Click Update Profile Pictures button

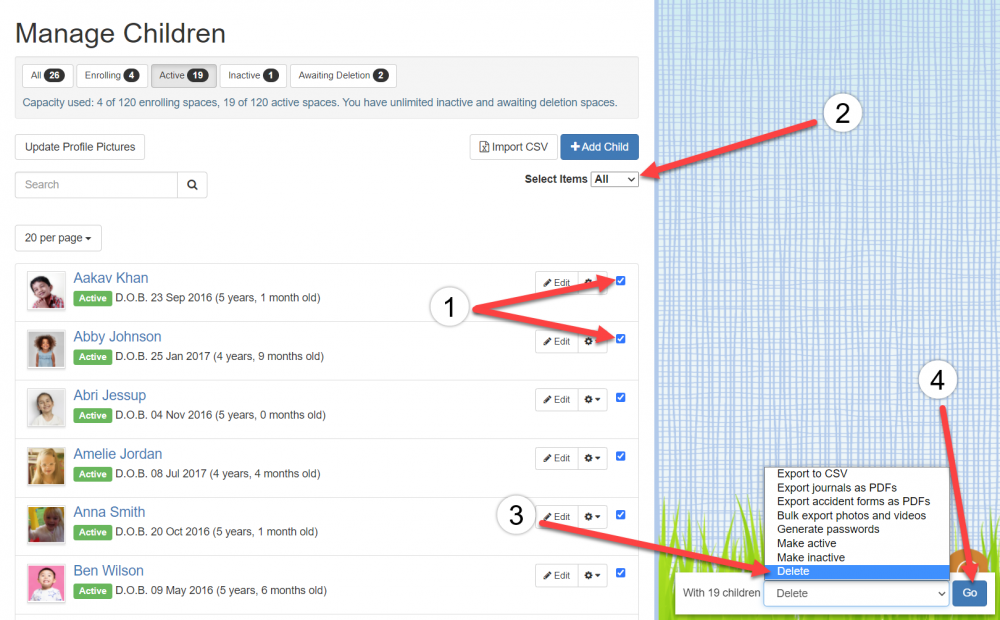[80, 147]
